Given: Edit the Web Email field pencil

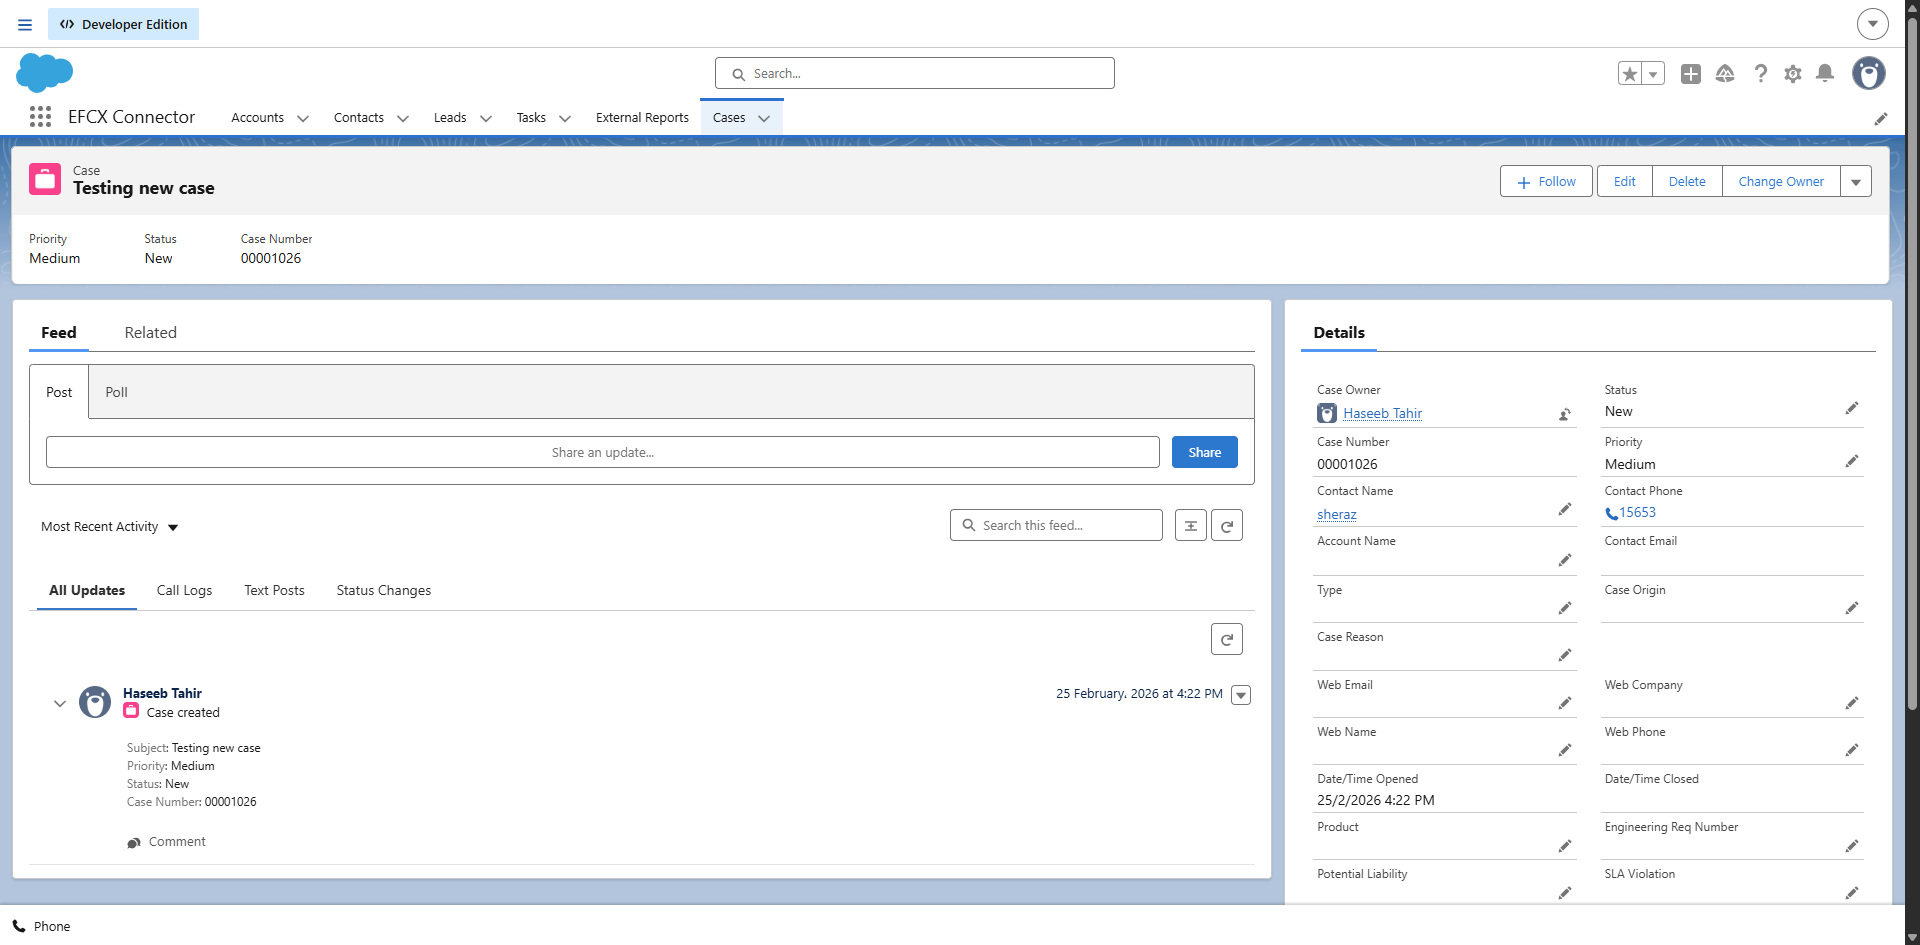Looking at the screenshot, I should [1565, 703].
